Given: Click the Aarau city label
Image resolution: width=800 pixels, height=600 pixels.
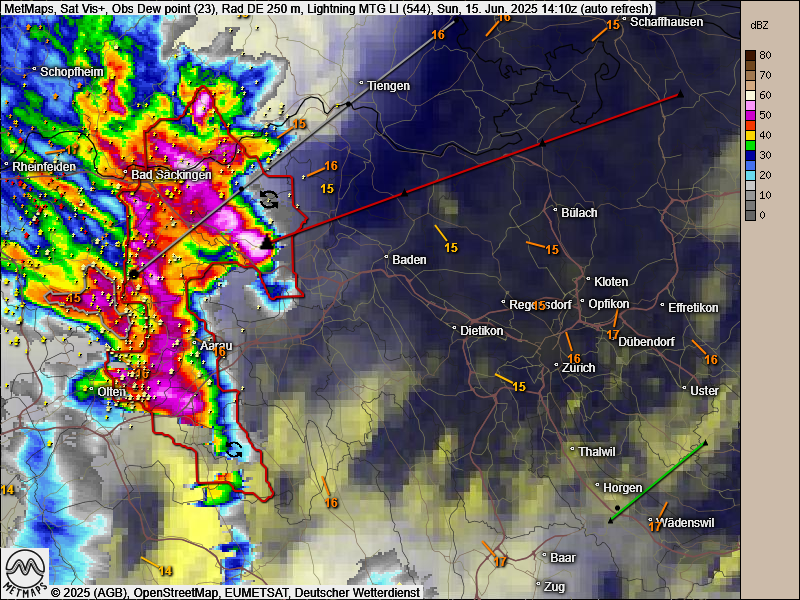Looking at the screenshot, I should coord(216,345).
